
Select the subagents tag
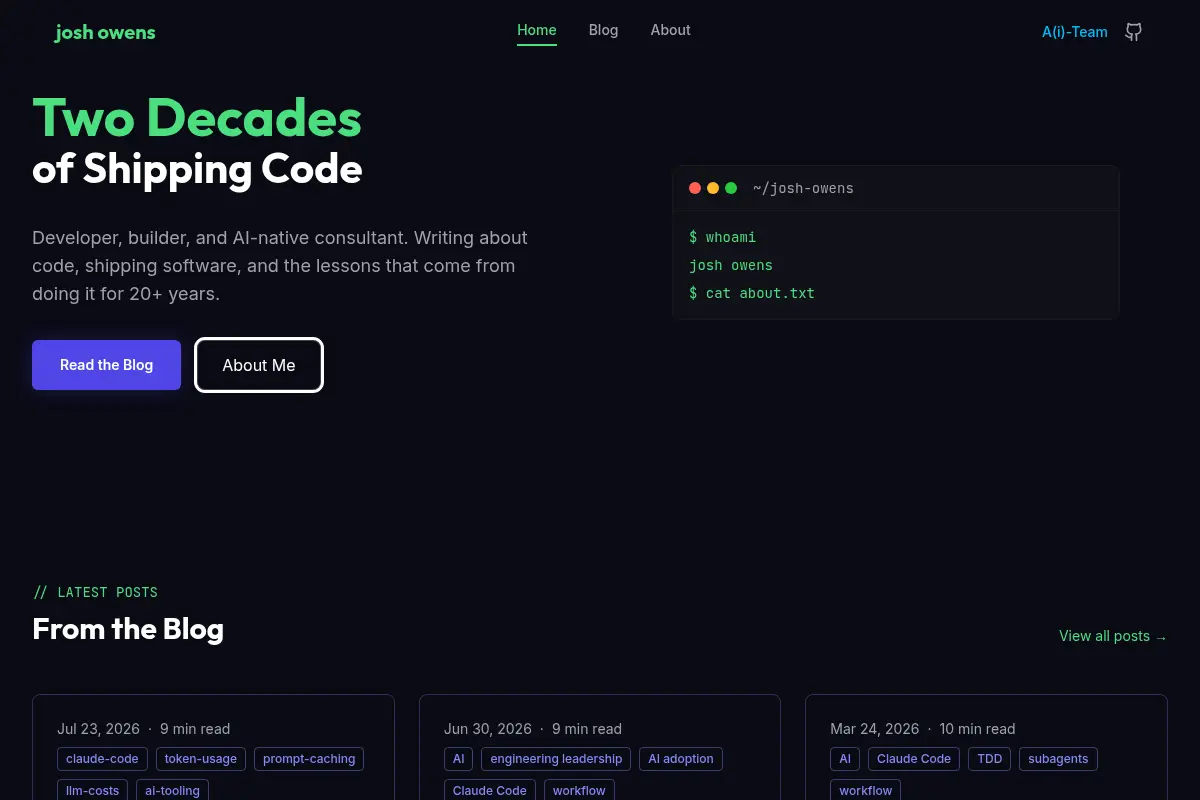tap(1058, 759)
